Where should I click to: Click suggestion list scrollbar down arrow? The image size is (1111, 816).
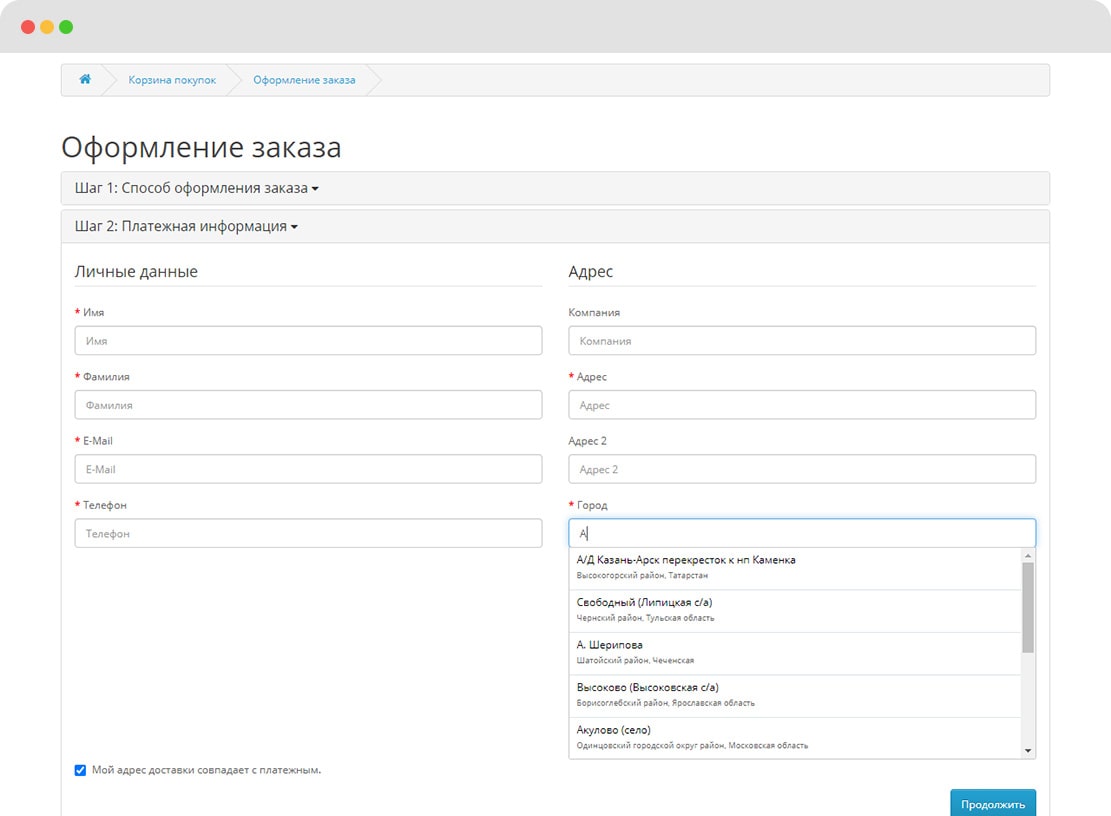pos(1028,752)
